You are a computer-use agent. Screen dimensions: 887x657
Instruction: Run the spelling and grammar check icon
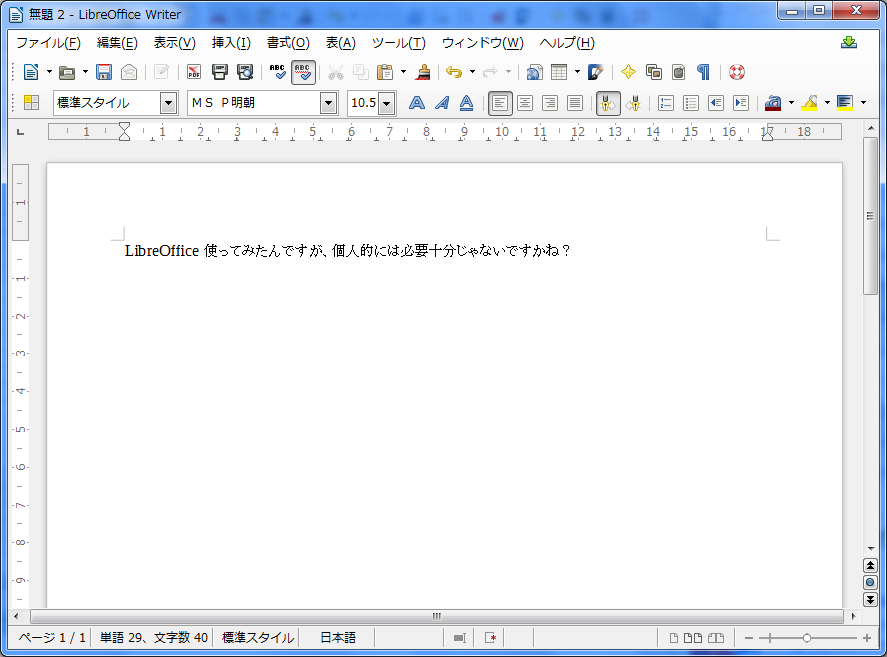[x=278, y=72]
